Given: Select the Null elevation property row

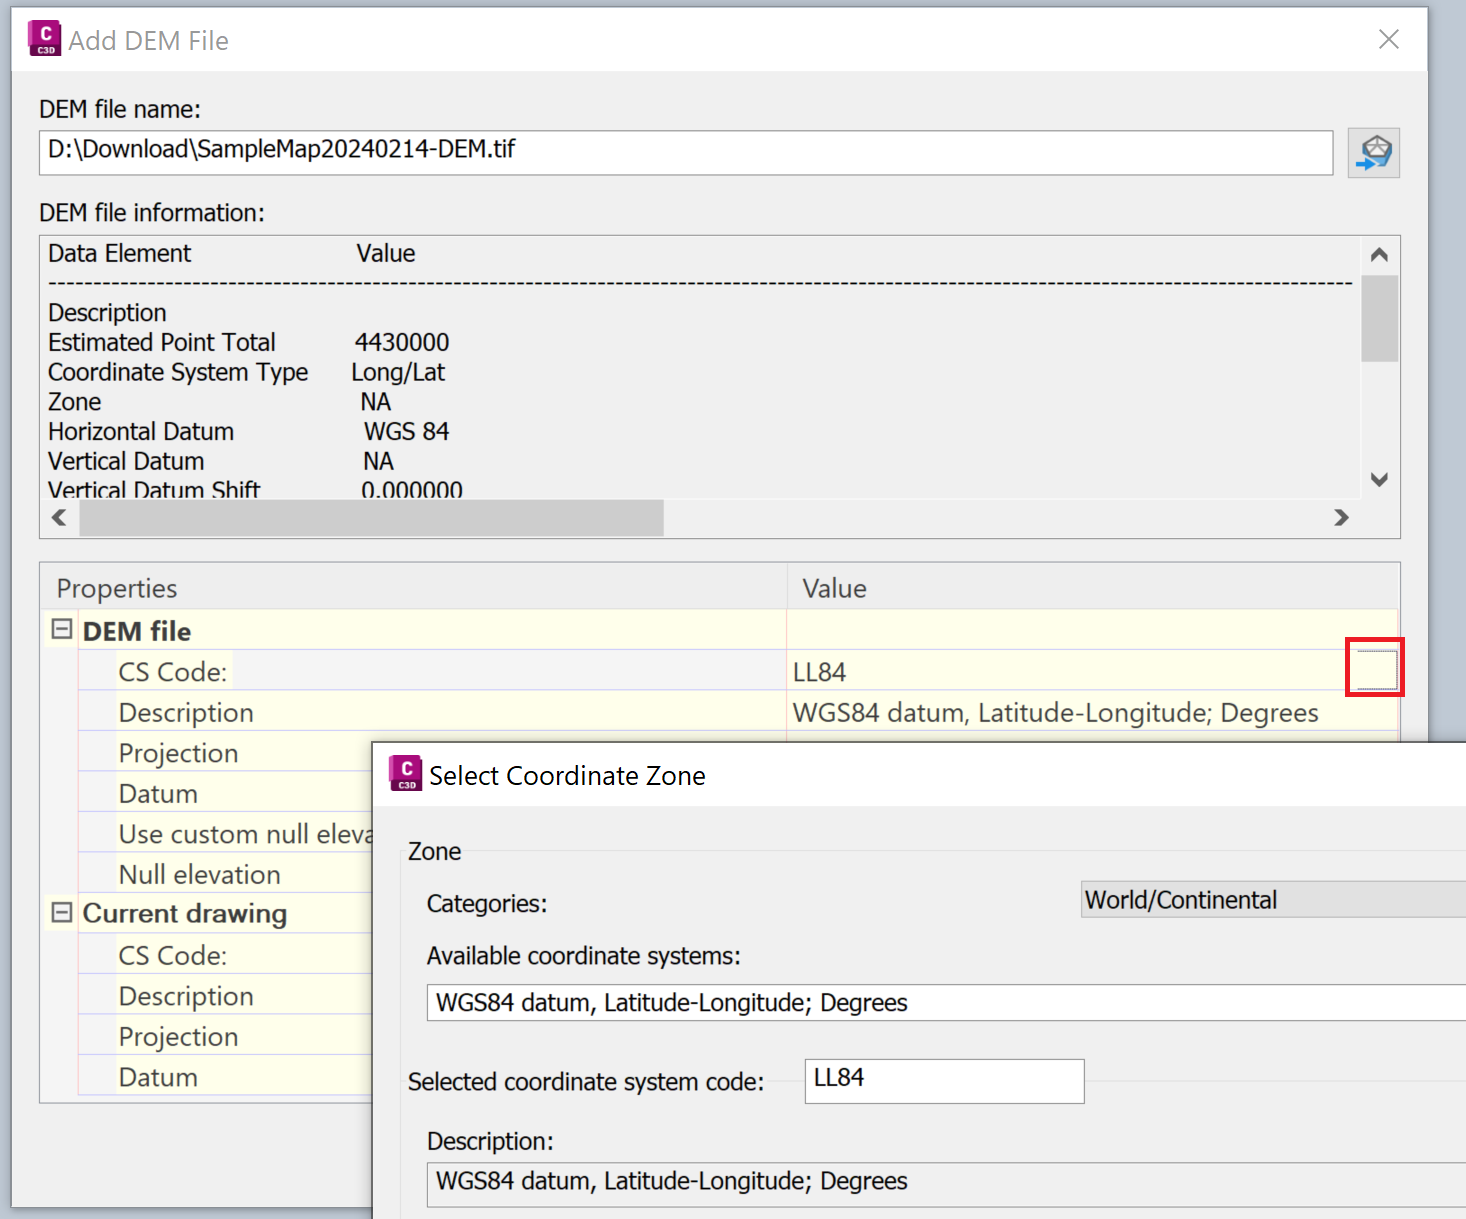Looking at the screenshot, I should (225, 874).
